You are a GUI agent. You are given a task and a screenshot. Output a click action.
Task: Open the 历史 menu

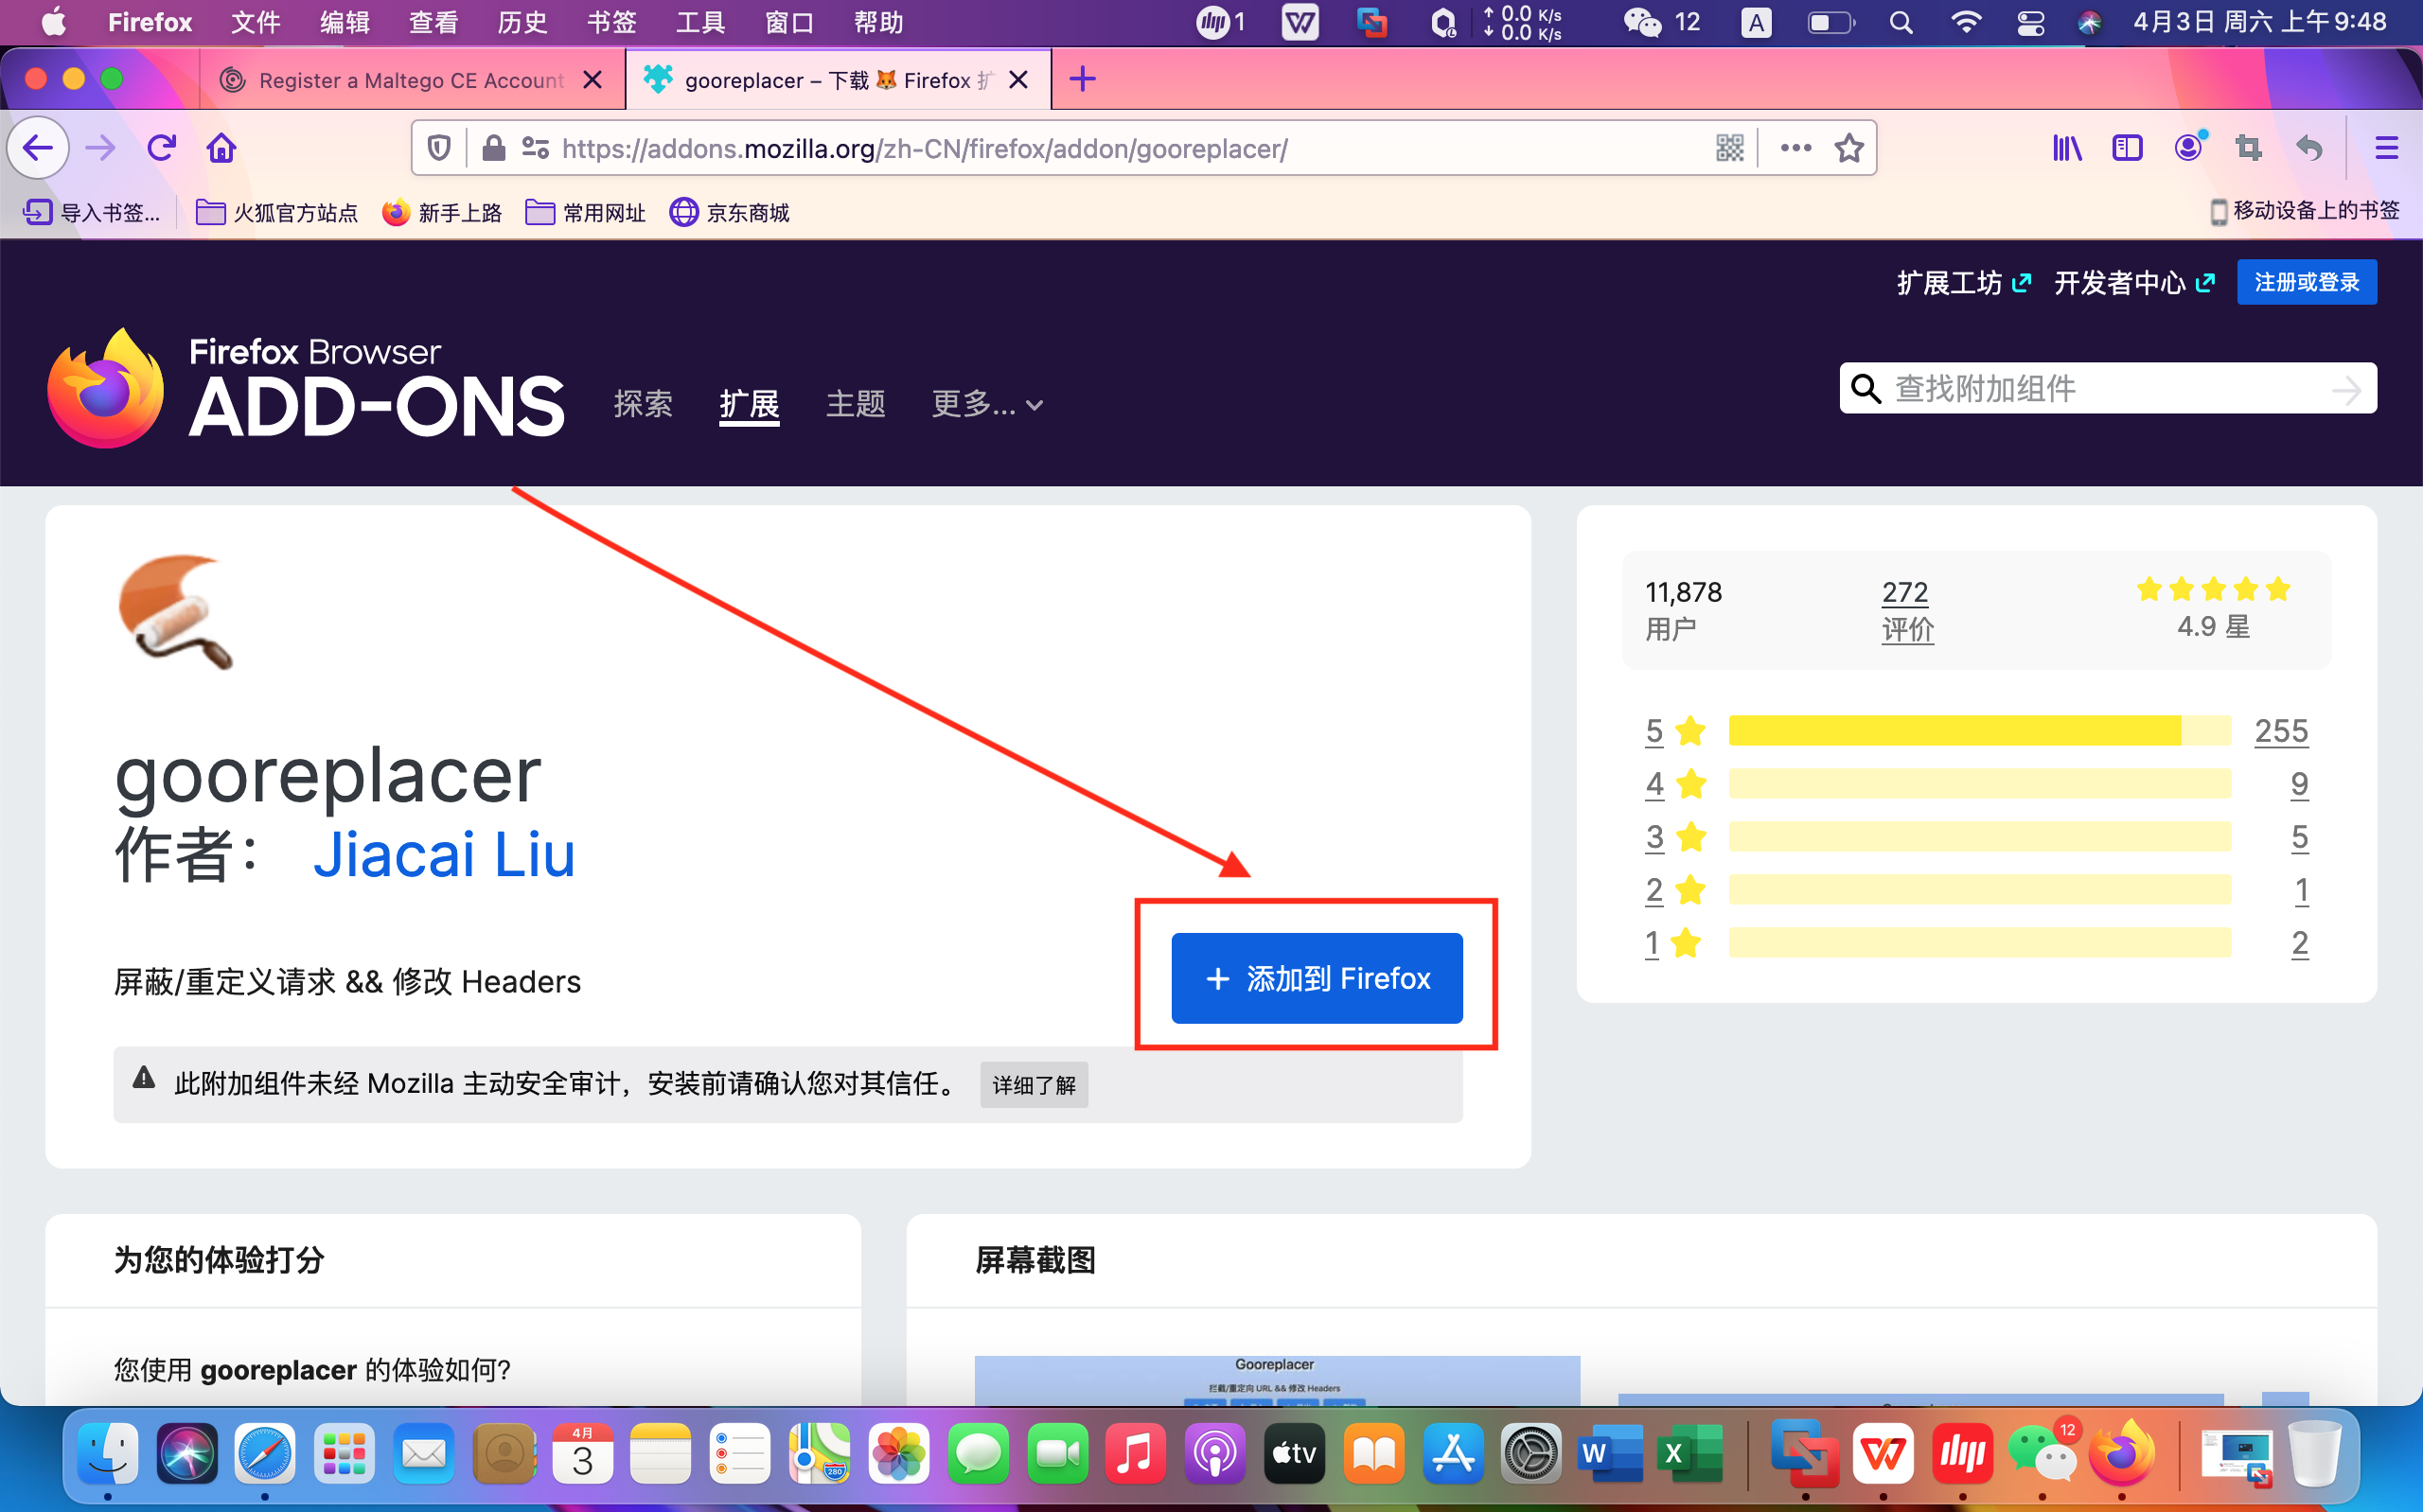tap(523, 22)
